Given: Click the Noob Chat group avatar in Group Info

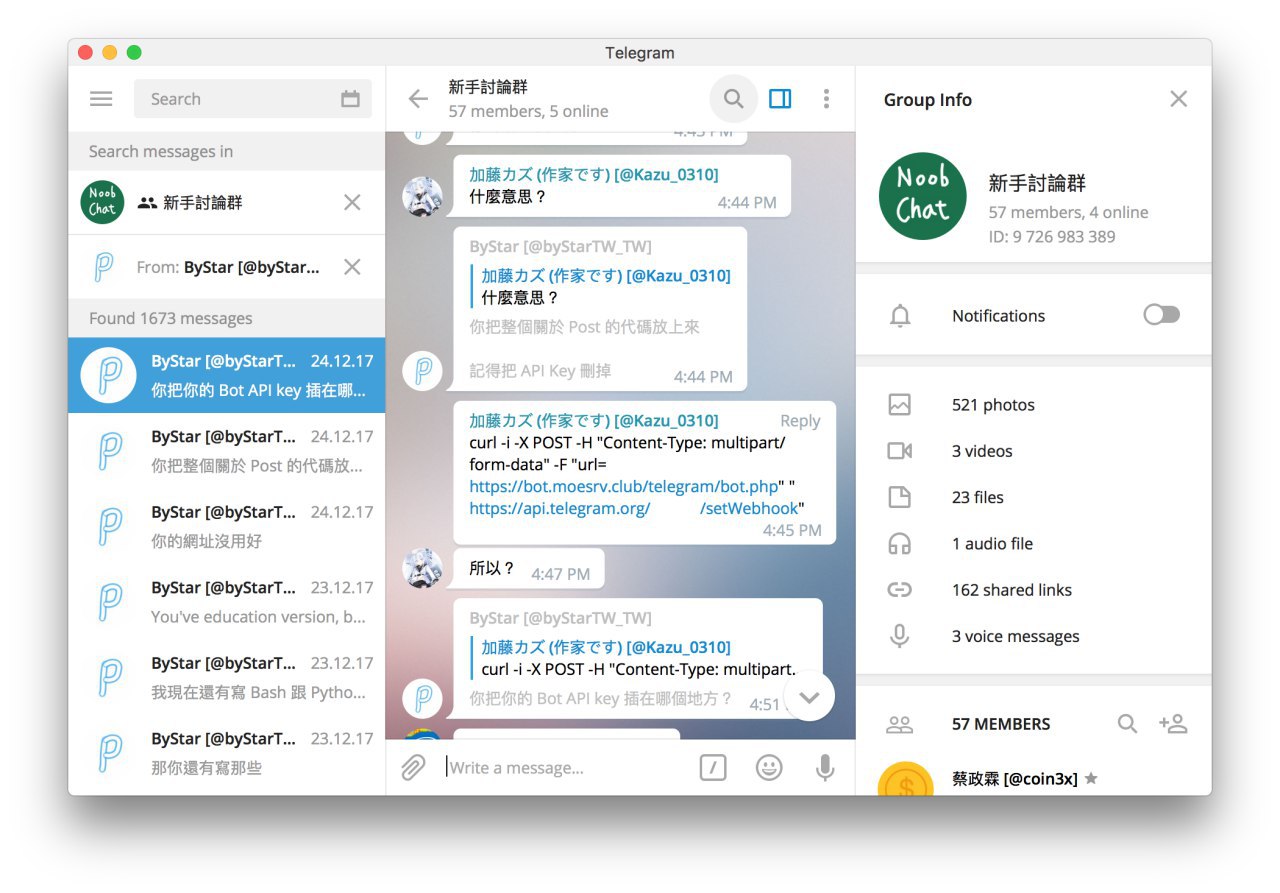Looking at the screenshot, I should point(923,196).
